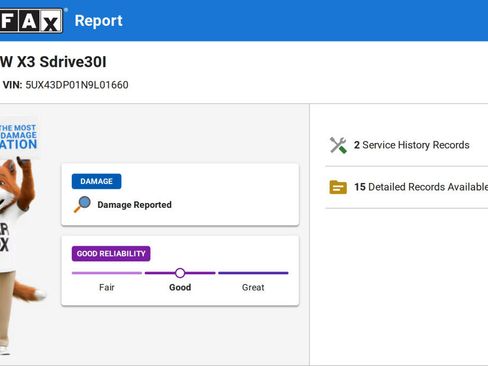Viewport: 488px width, 366px height.
Task: Click the Fair segment of reliability bar
Action: pyautogui.click(x=107, y=273)
